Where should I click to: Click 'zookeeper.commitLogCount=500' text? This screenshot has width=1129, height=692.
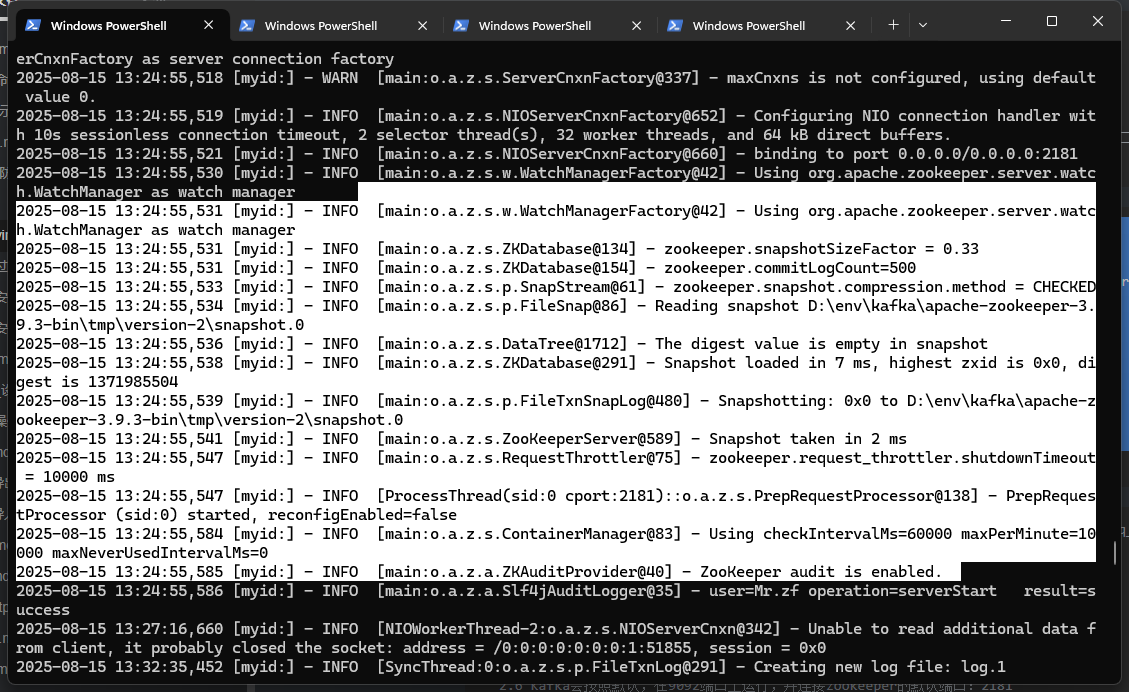tap(789, 268)
